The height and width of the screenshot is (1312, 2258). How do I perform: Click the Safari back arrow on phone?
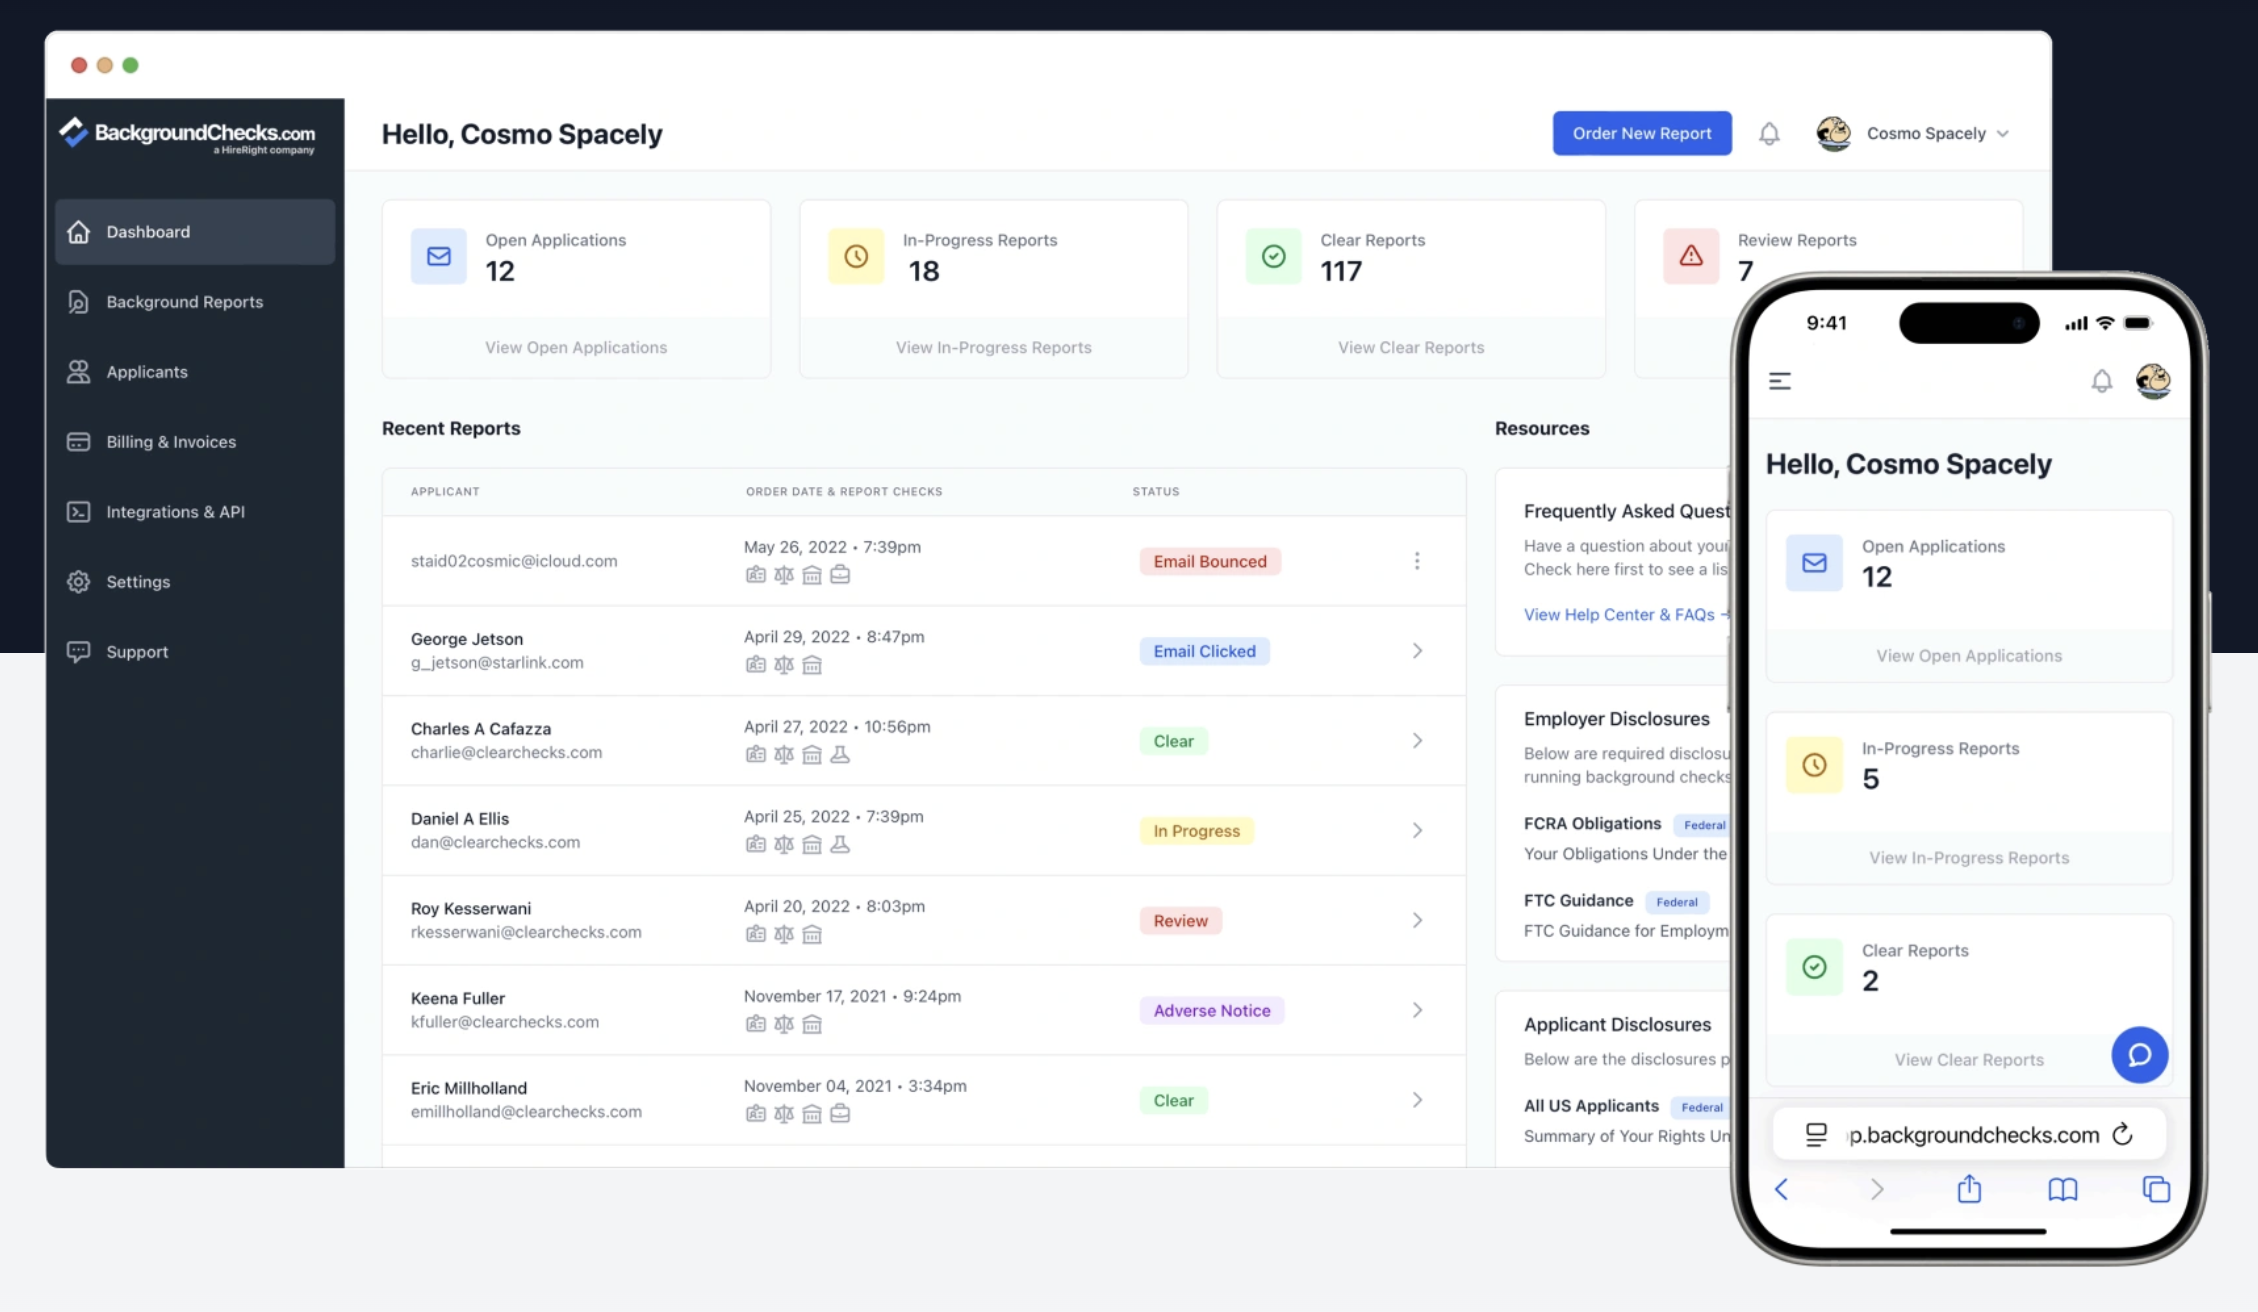pos(1781,1189)
